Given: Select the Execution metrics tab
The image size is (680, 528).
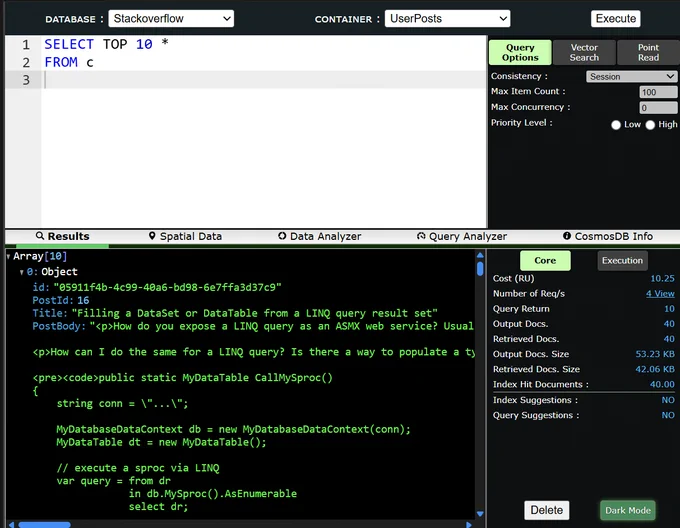Looking at the screenshot, I should pyautogui.click(x=622, y=261).
